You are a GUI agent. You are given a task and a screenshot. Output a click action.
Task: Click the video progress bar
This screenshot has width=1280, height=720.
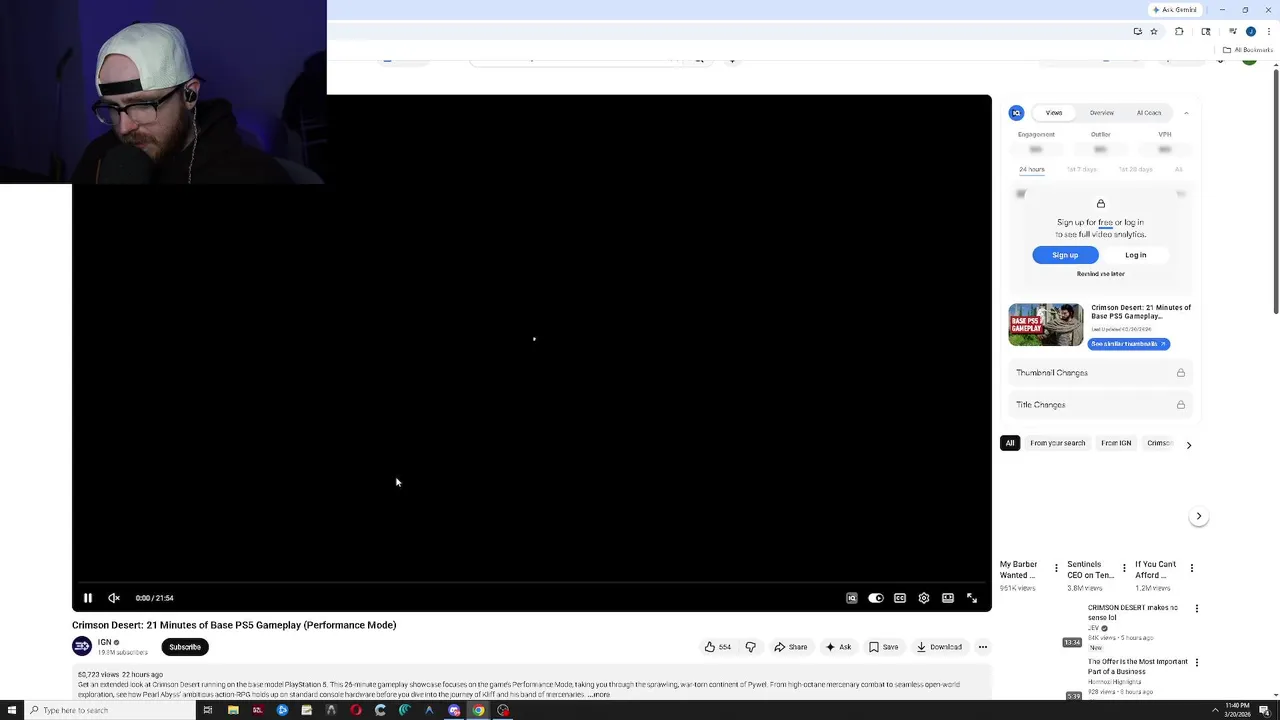click(x=531, y=583)
